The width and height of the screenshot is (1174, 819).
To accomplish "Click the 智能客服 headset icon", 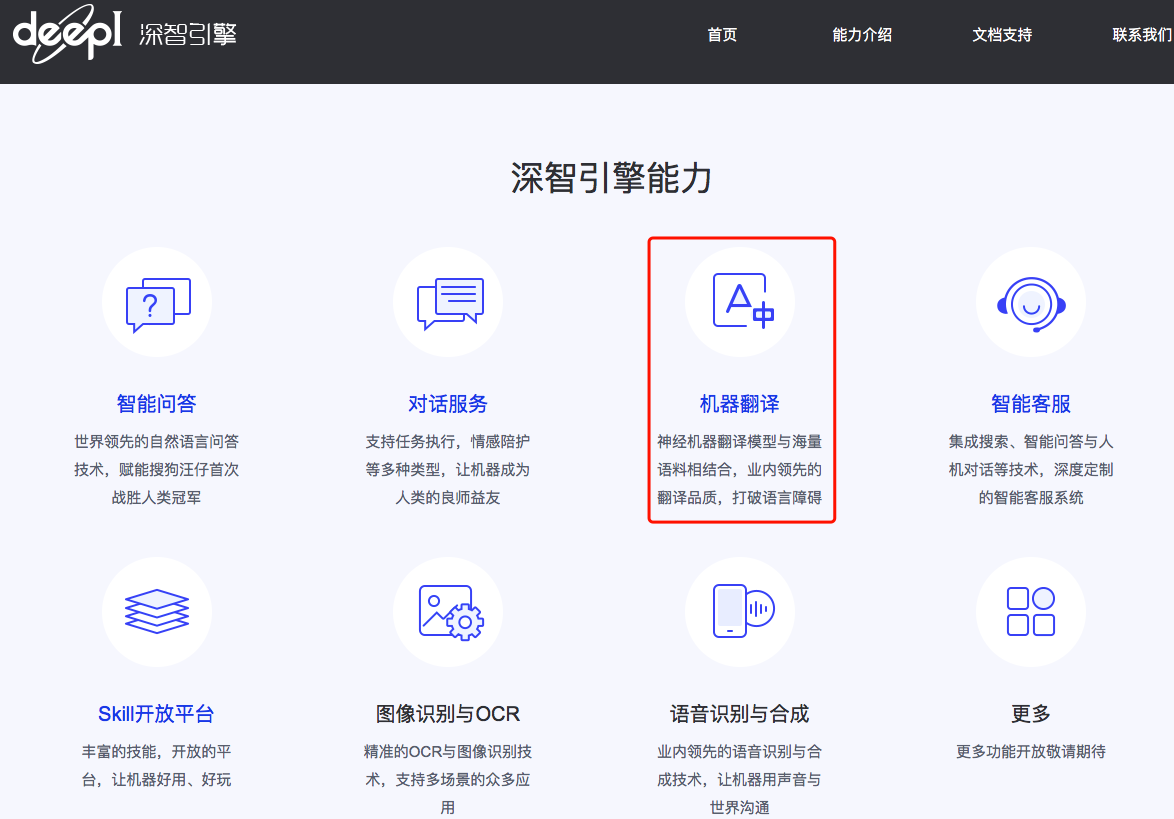I will coord(1031,303).
